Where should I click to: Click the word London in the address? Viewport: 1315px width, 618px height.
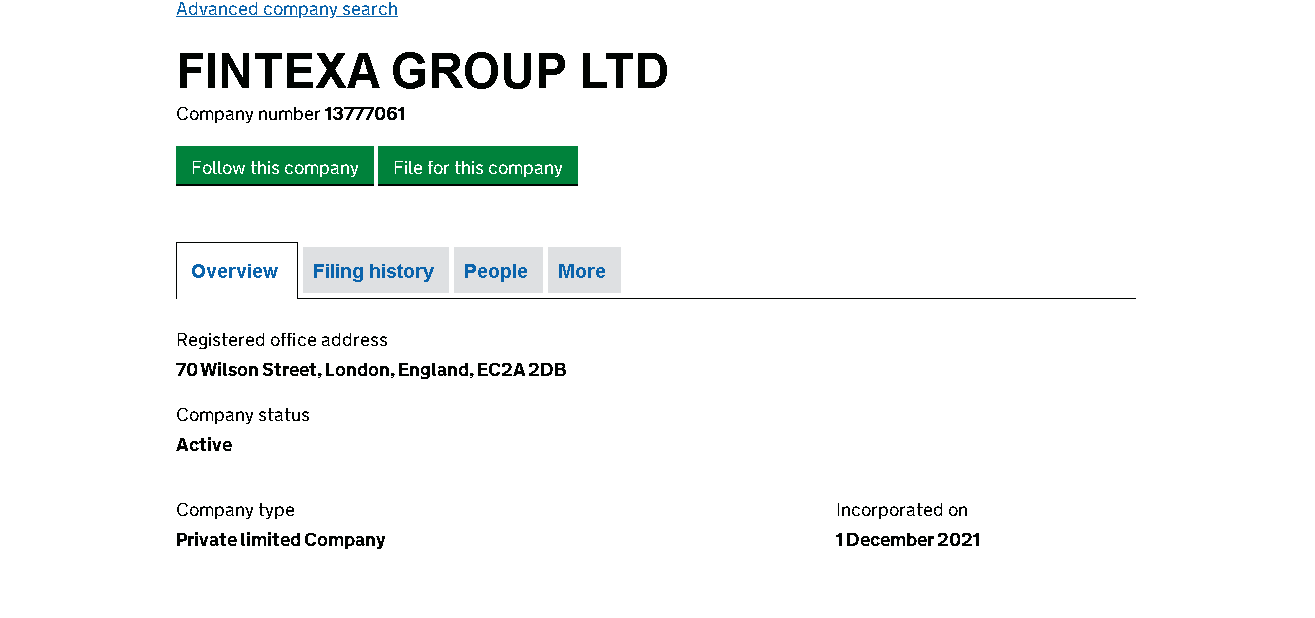(x=357, y=370)
